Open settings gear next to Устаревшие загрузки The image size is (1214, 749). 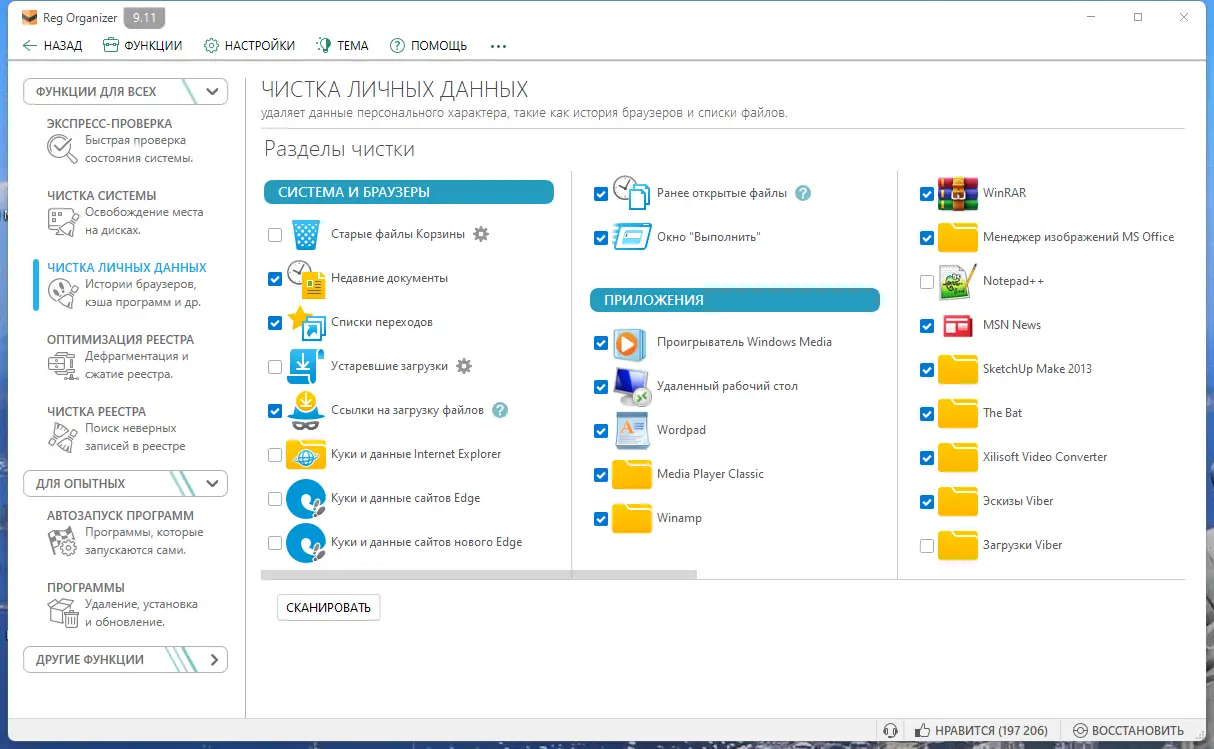464,366
